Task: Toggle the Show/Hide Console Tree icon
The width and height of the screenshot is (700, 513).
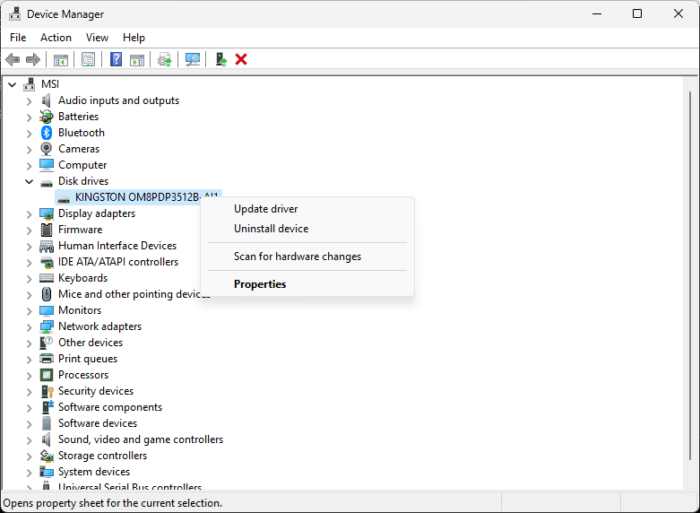Action: 61,59
